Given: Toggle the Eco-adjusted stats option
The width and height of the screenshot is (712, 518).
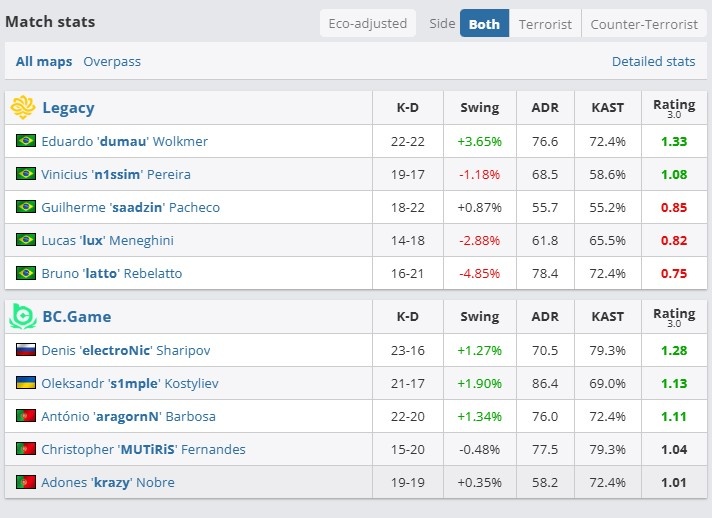Looking at the screenshot, I should click(x=368, y=24).
